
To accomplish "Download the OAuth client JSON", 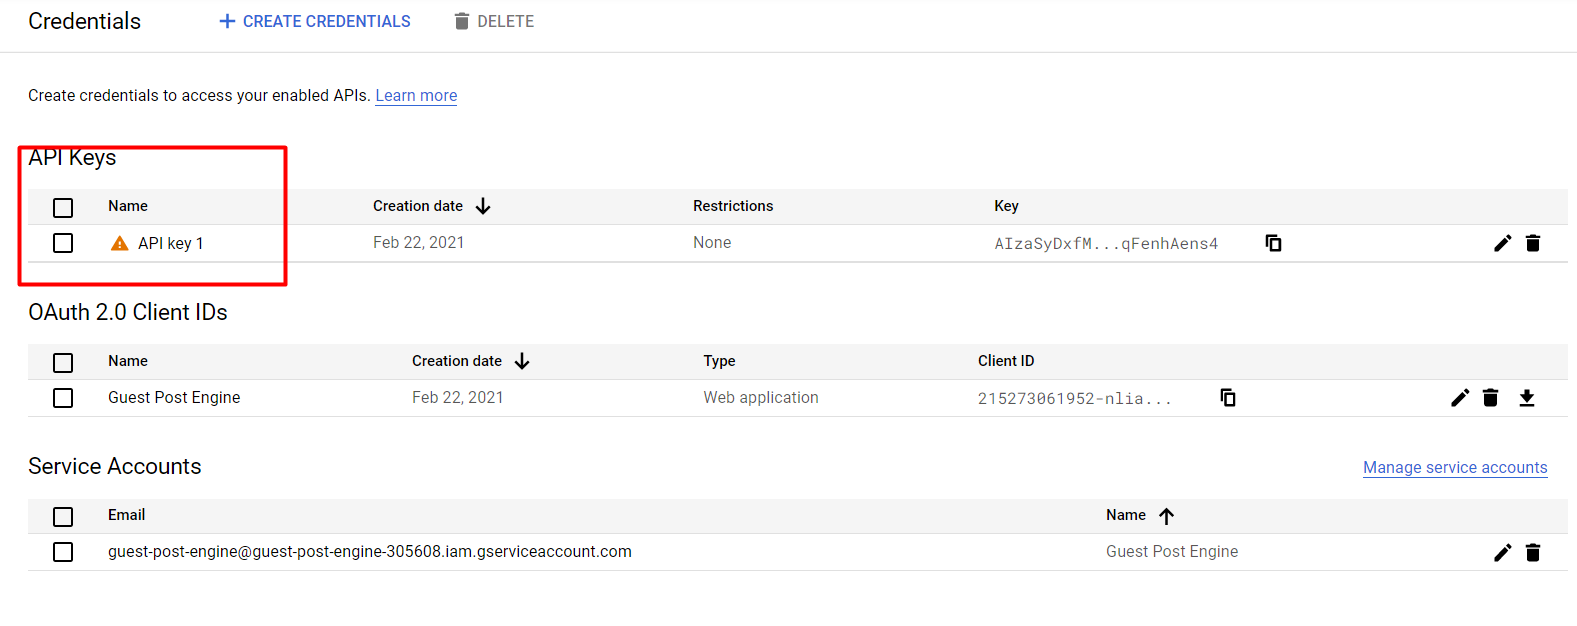I will [x=1528, y=398].
